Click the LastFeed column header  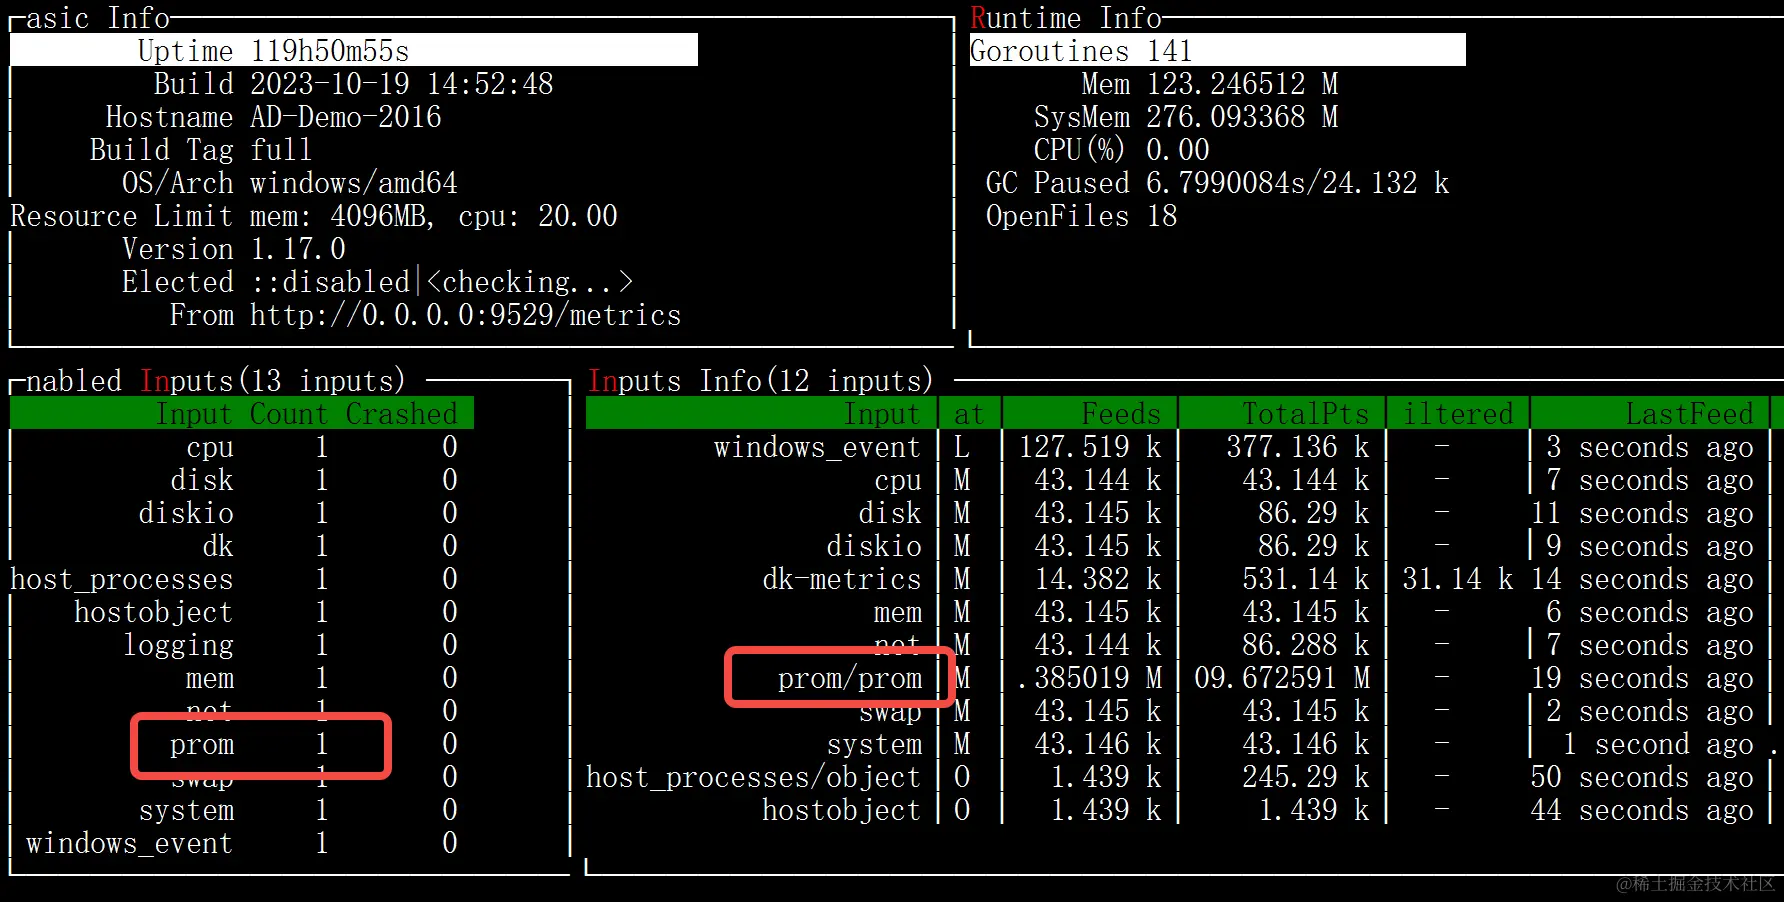(1689, 413)
